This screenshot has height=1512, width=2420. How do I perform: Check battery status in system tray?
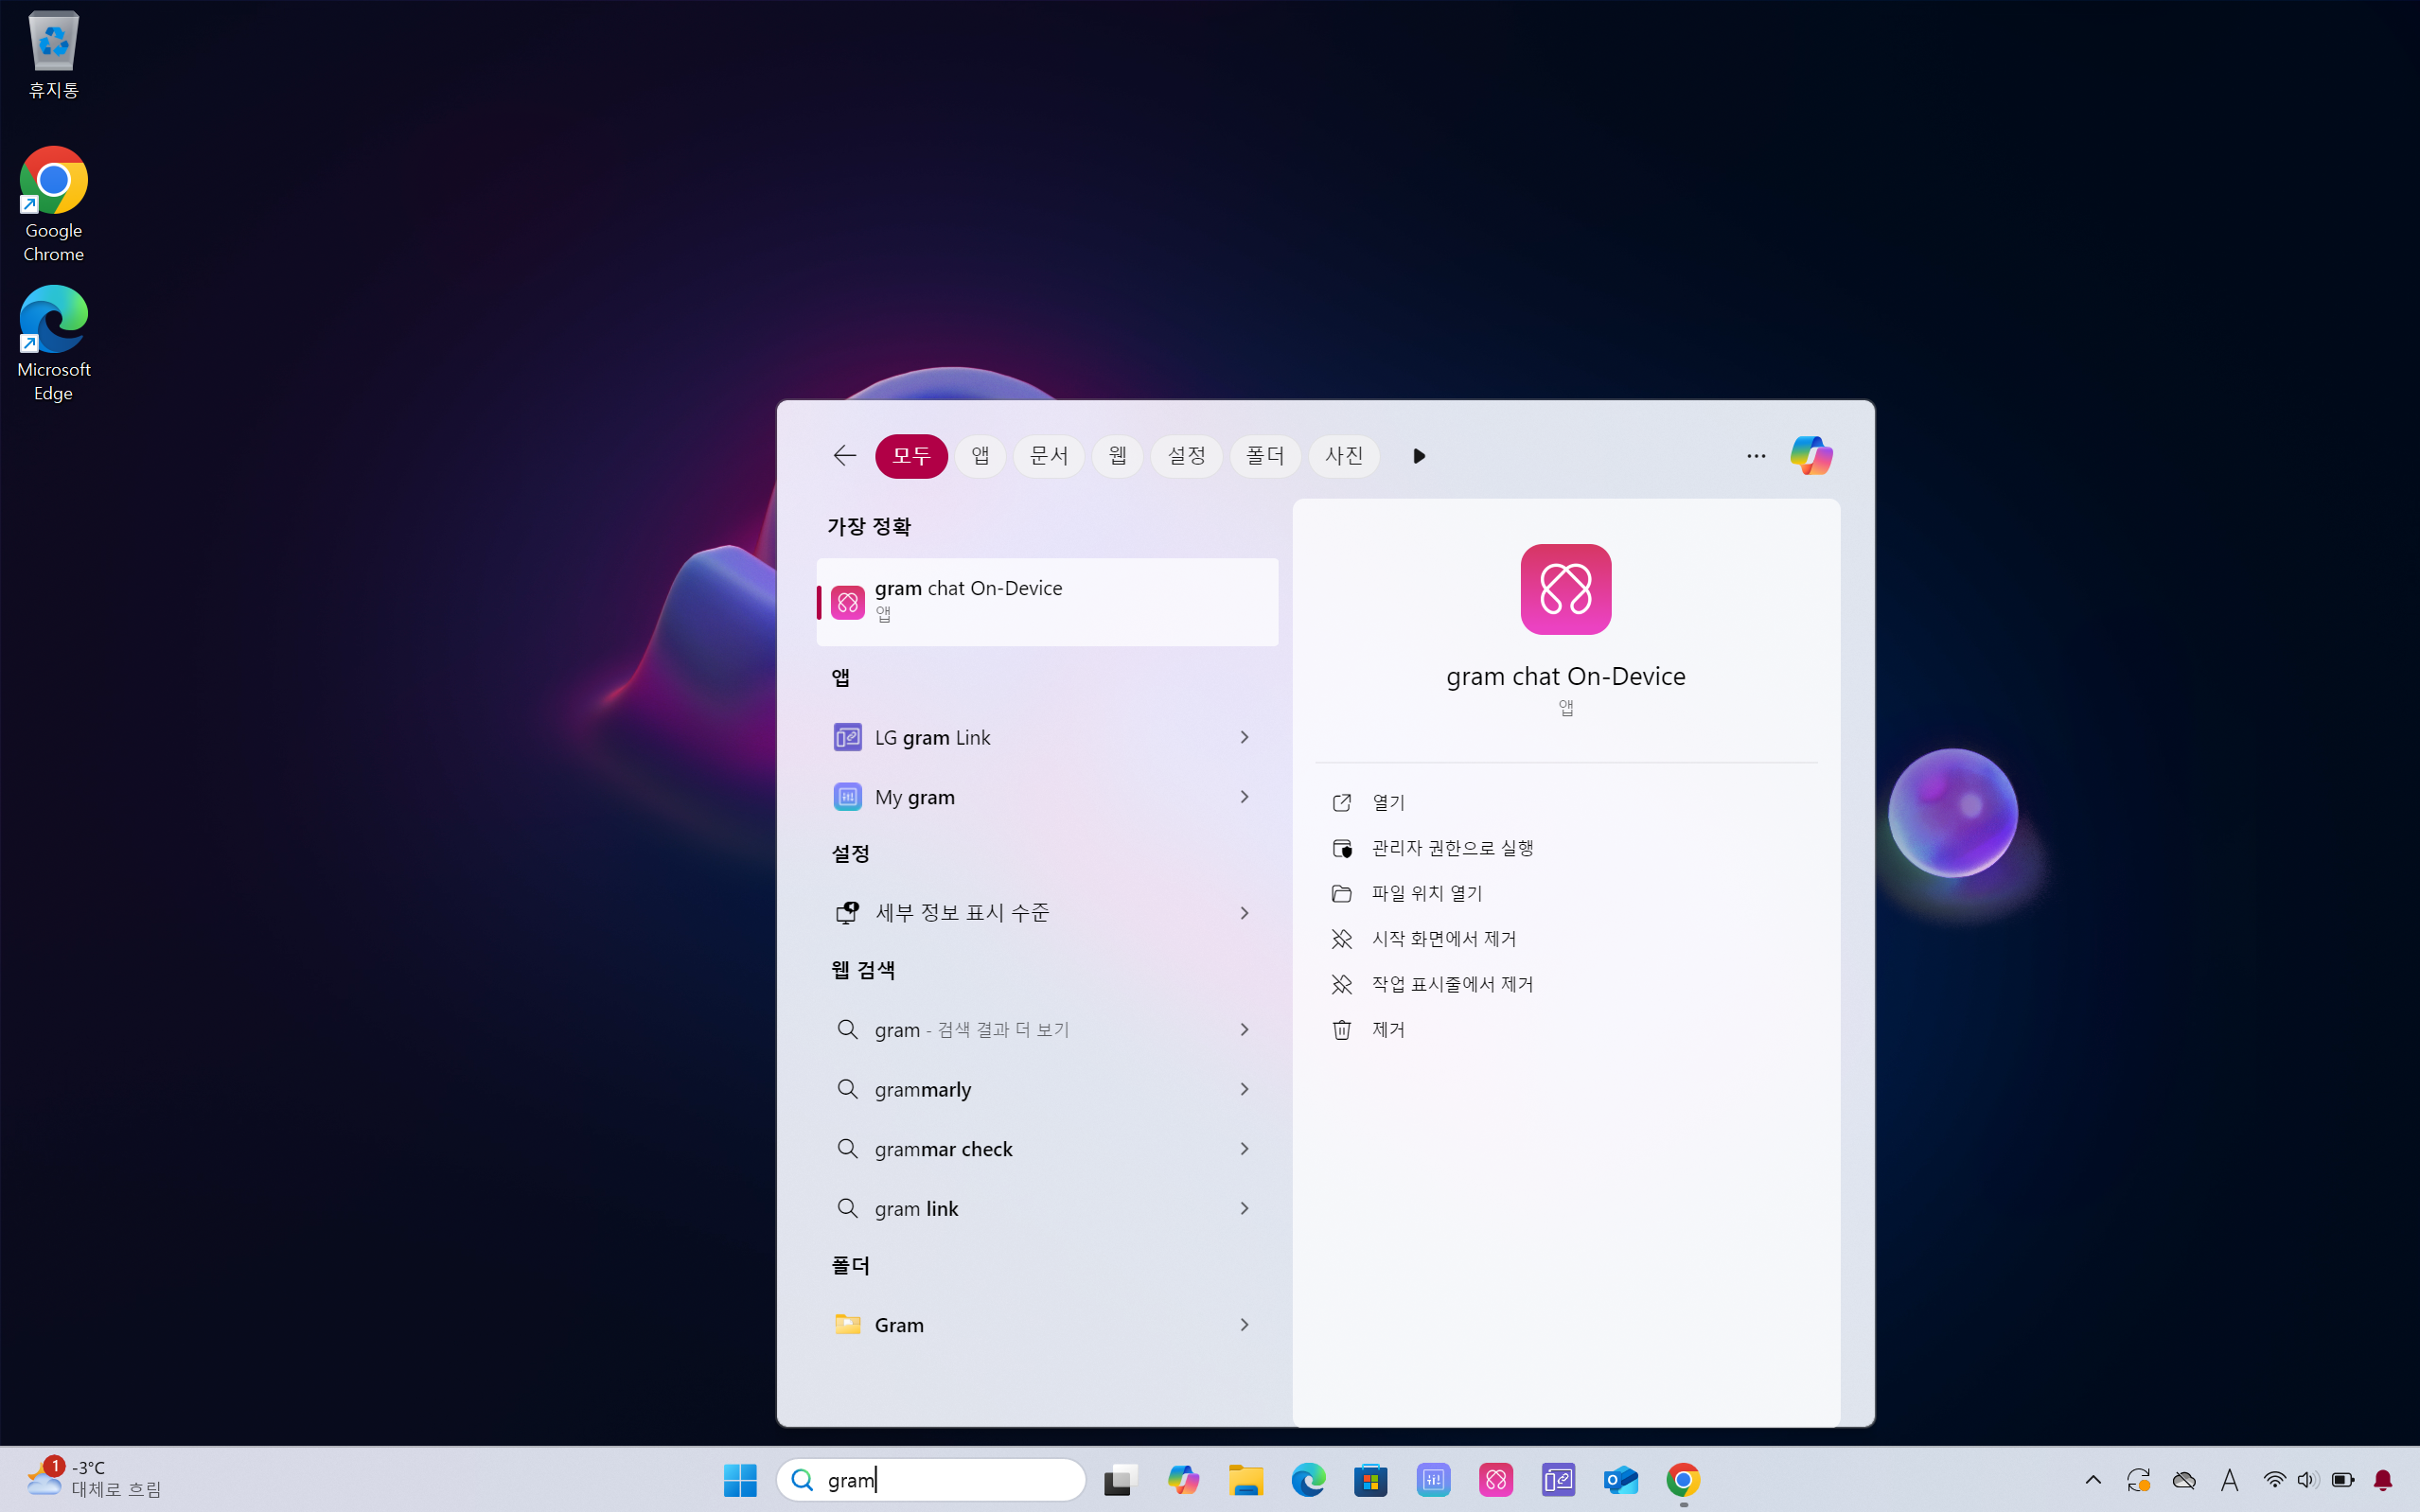[2342, 1480]
